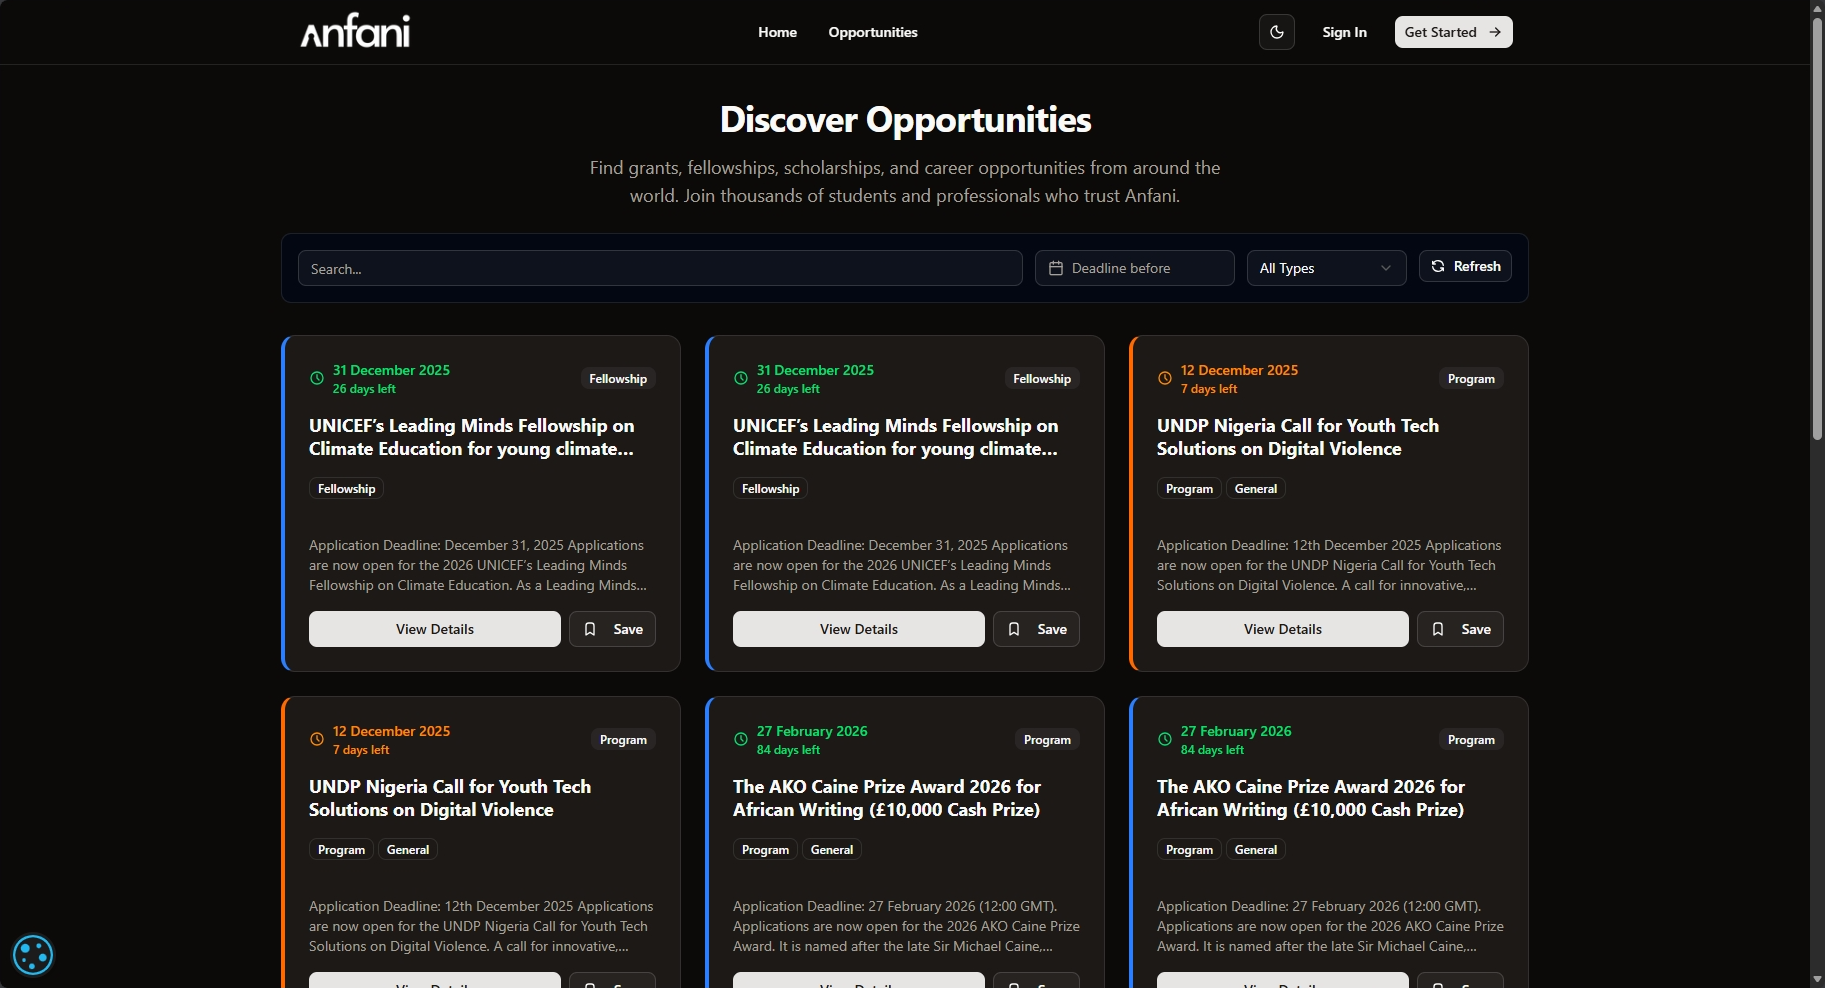Toggle dark mode with the moon icon
This screenshot has height=988, width=1825.
click(x=1276, y=31)
